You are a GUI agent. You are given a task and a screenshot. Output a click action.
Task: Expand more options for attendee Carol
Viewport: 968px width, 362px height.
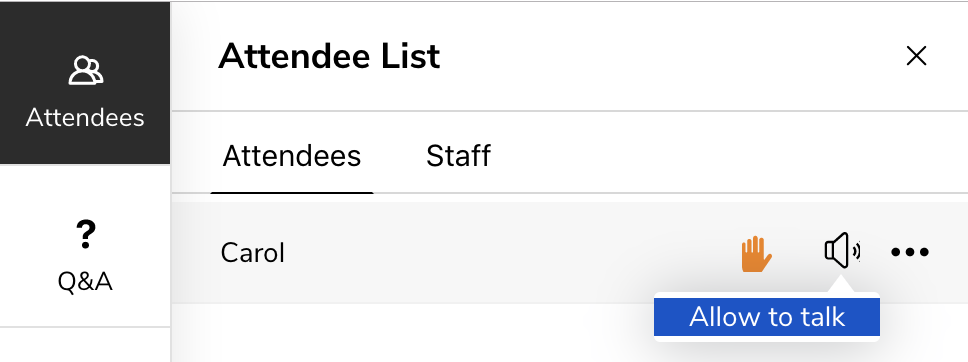coord(910,252)
